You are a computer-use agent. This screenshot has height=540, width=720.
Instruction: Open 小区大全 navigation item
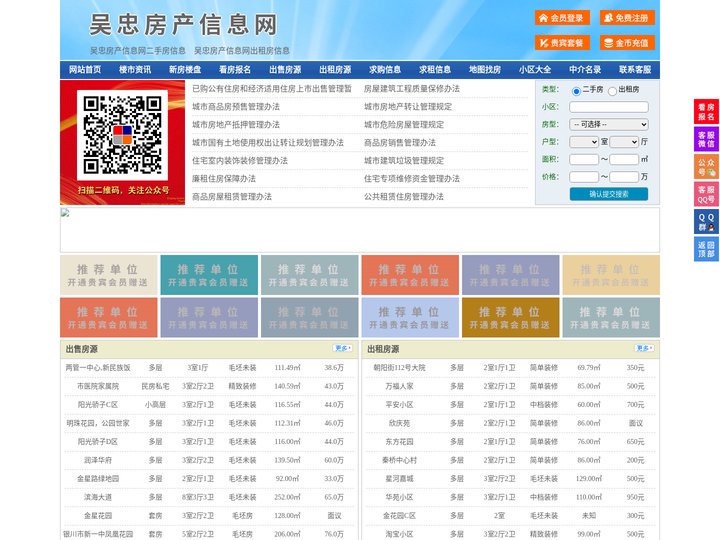click(x=535, y=70)
